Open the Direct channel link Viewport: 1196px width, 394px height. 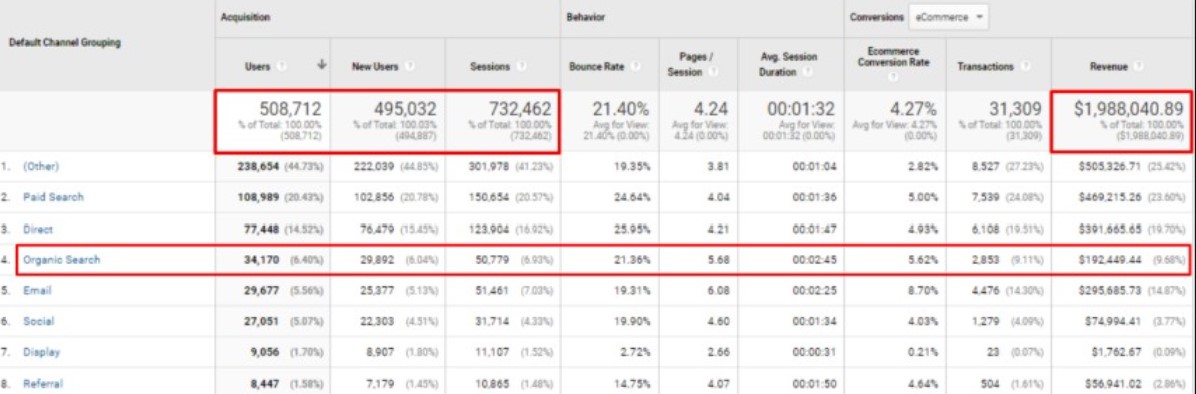(37, 229)
